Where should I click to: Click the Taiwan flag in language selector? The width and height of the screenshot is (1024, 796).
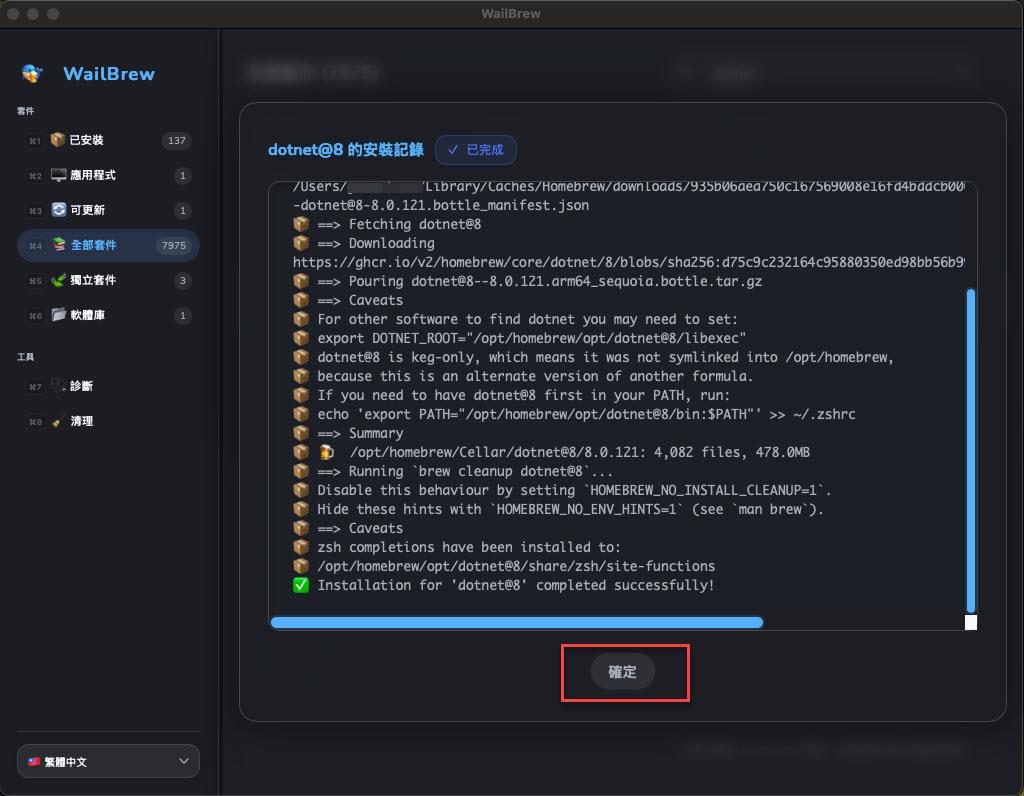35,762
